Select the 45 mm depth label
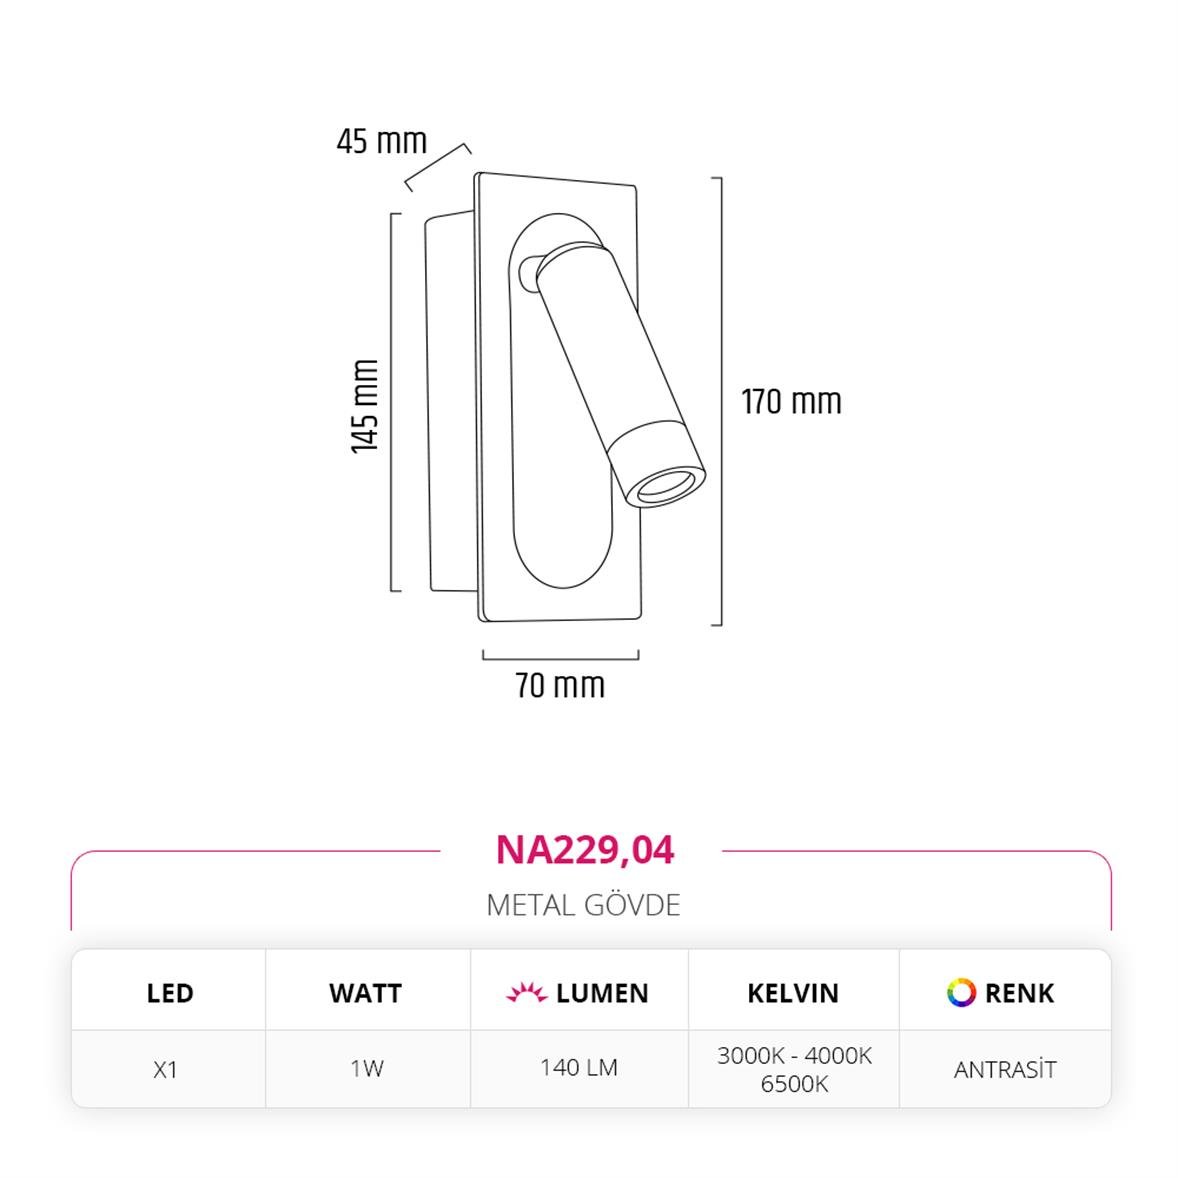1178x1178 pixels. 381,142
